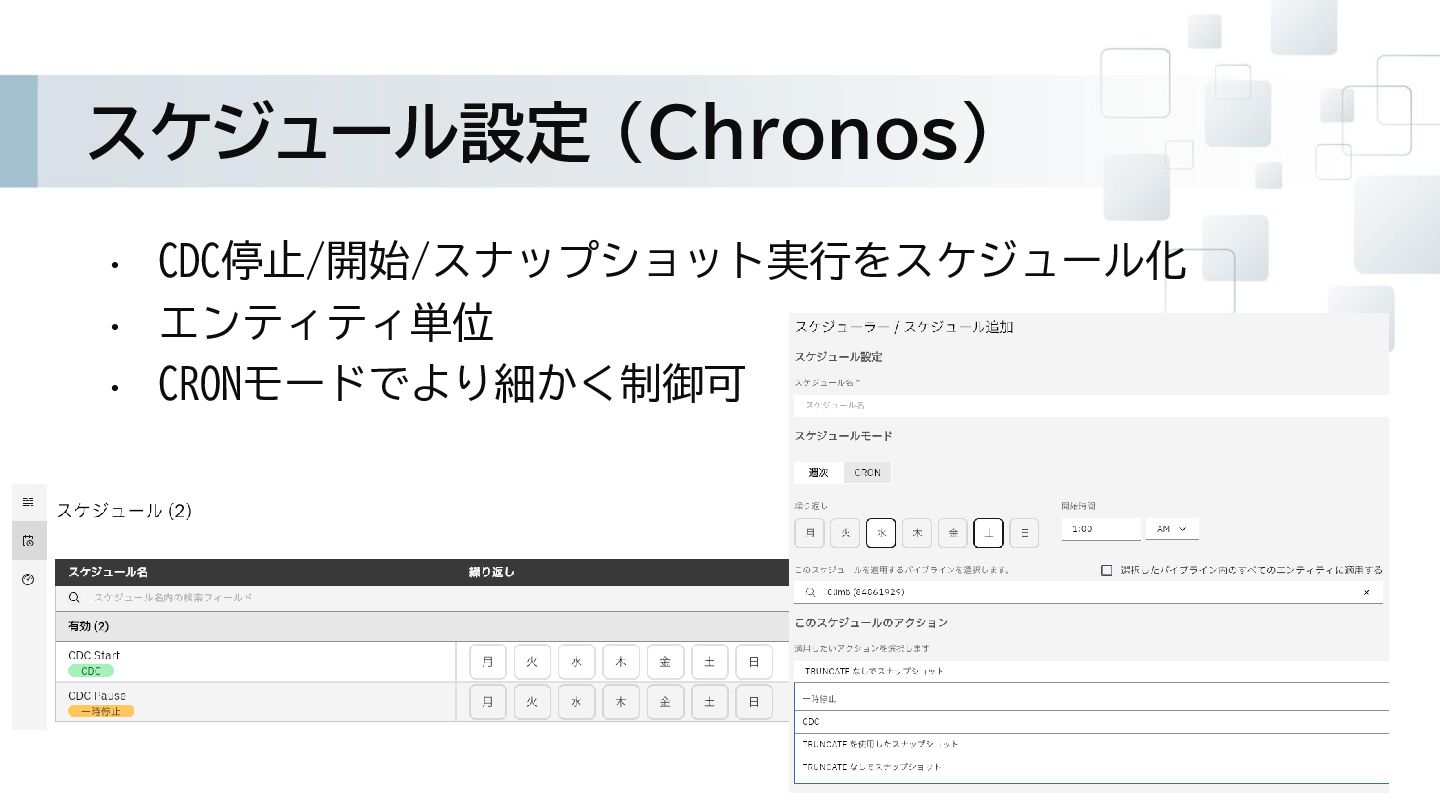Toggle 木 for the CDC Start schedule
This screenshot has width=1440, height=810.
tap(620, 662)
